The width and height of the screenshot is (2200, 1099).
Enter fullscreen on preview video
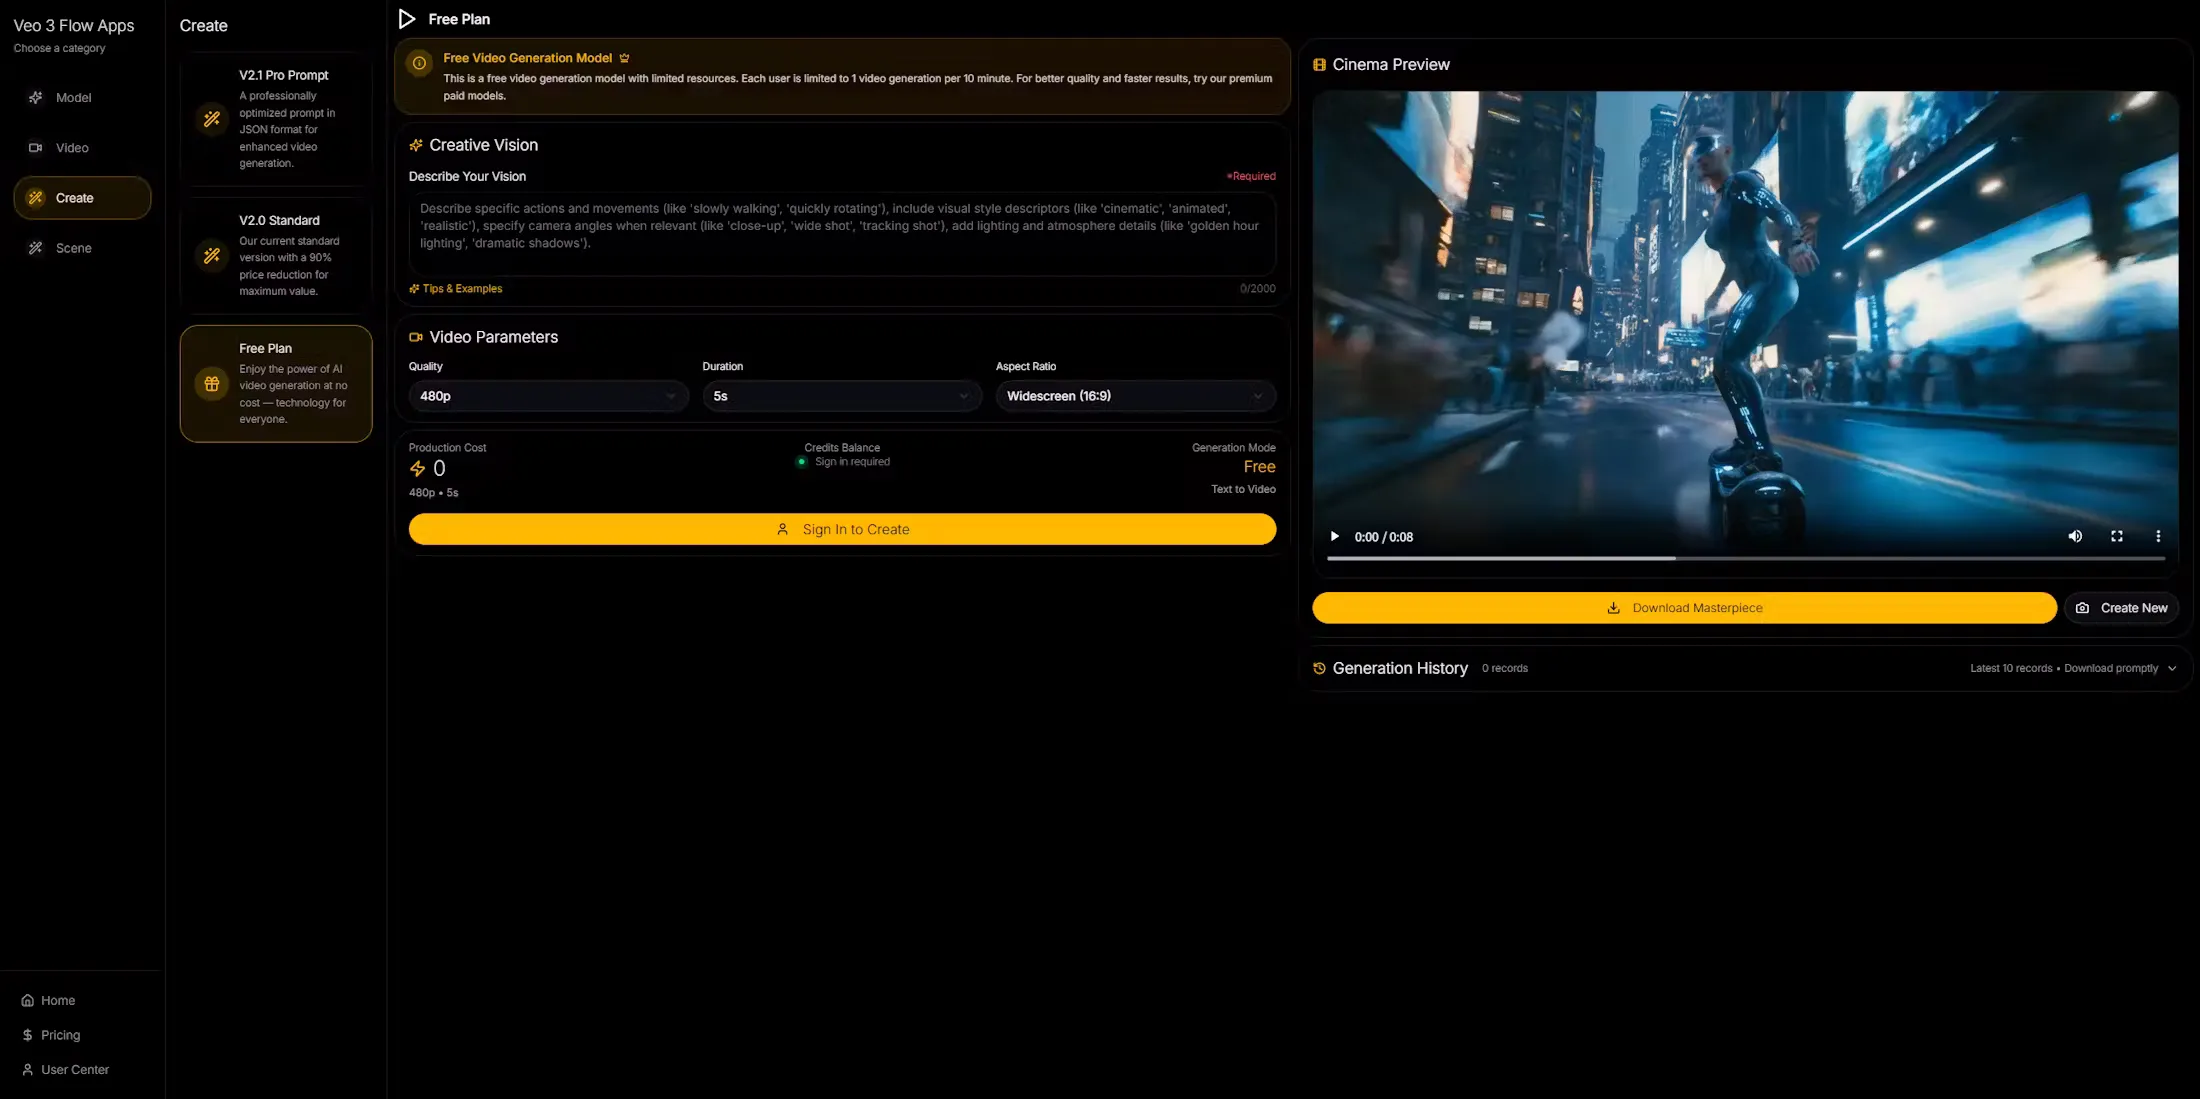click(x=2117, y=537)
